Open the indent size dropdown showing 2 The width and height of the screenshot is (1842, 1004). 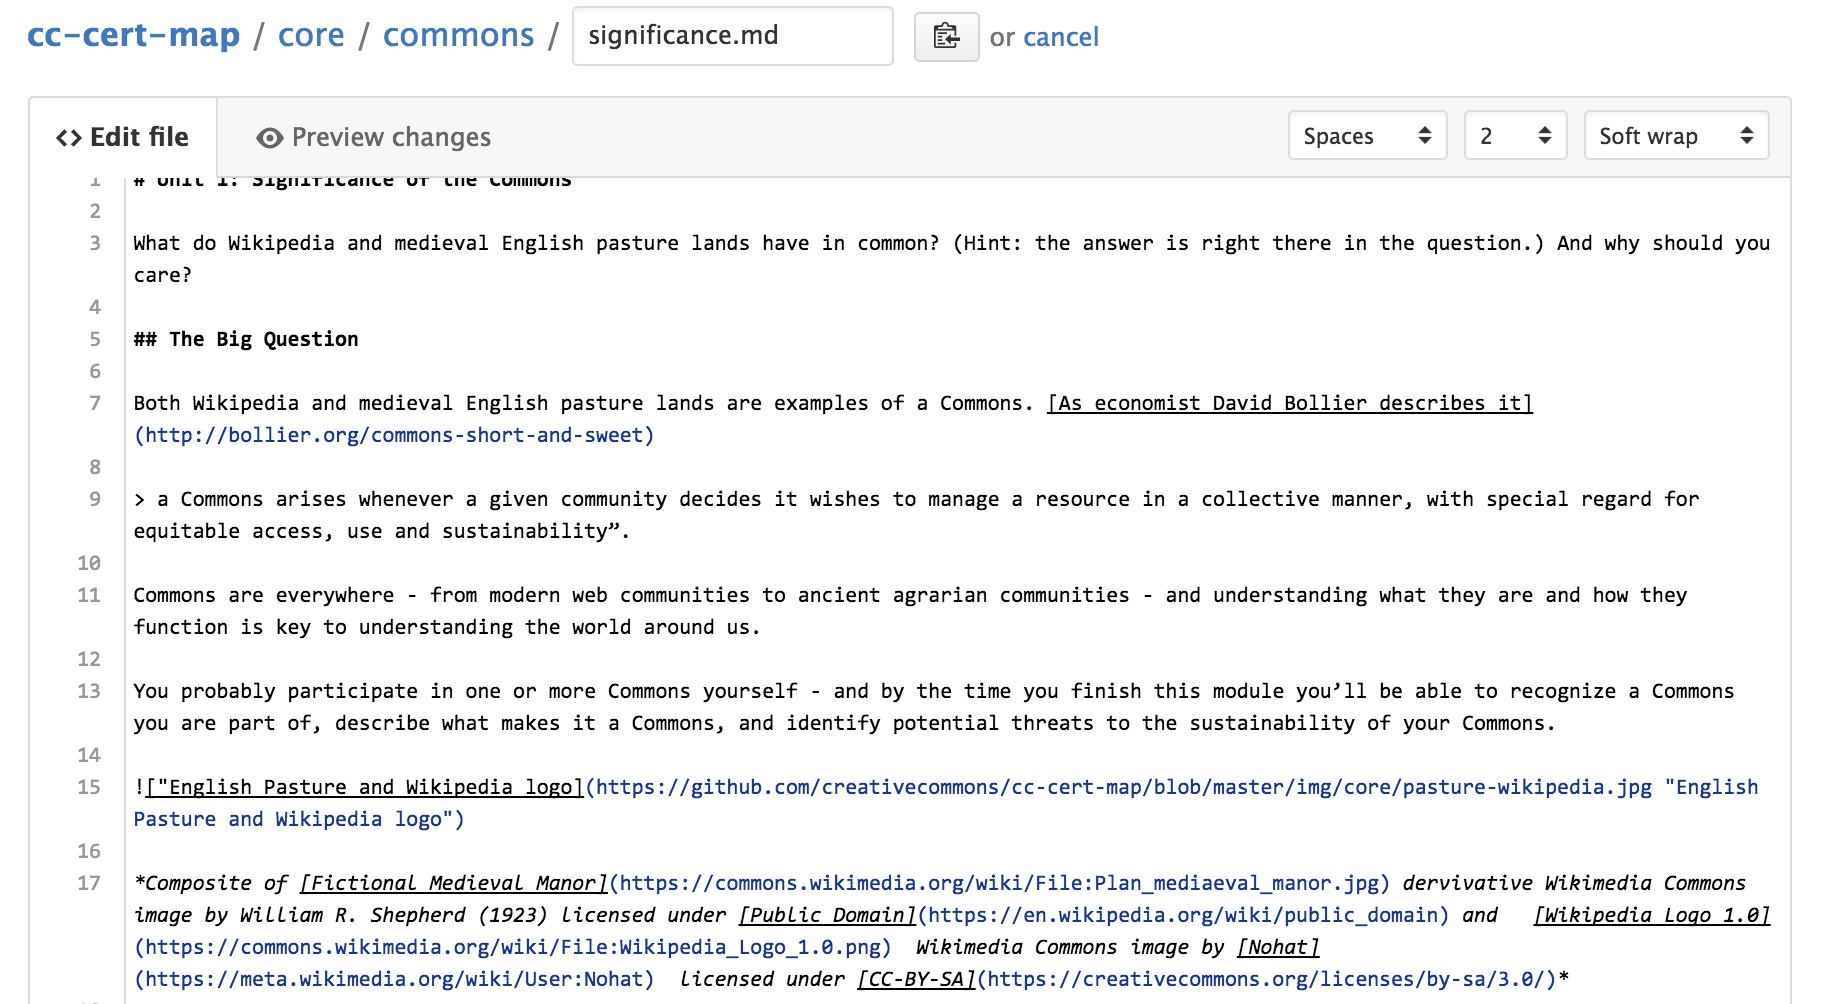1514,136
